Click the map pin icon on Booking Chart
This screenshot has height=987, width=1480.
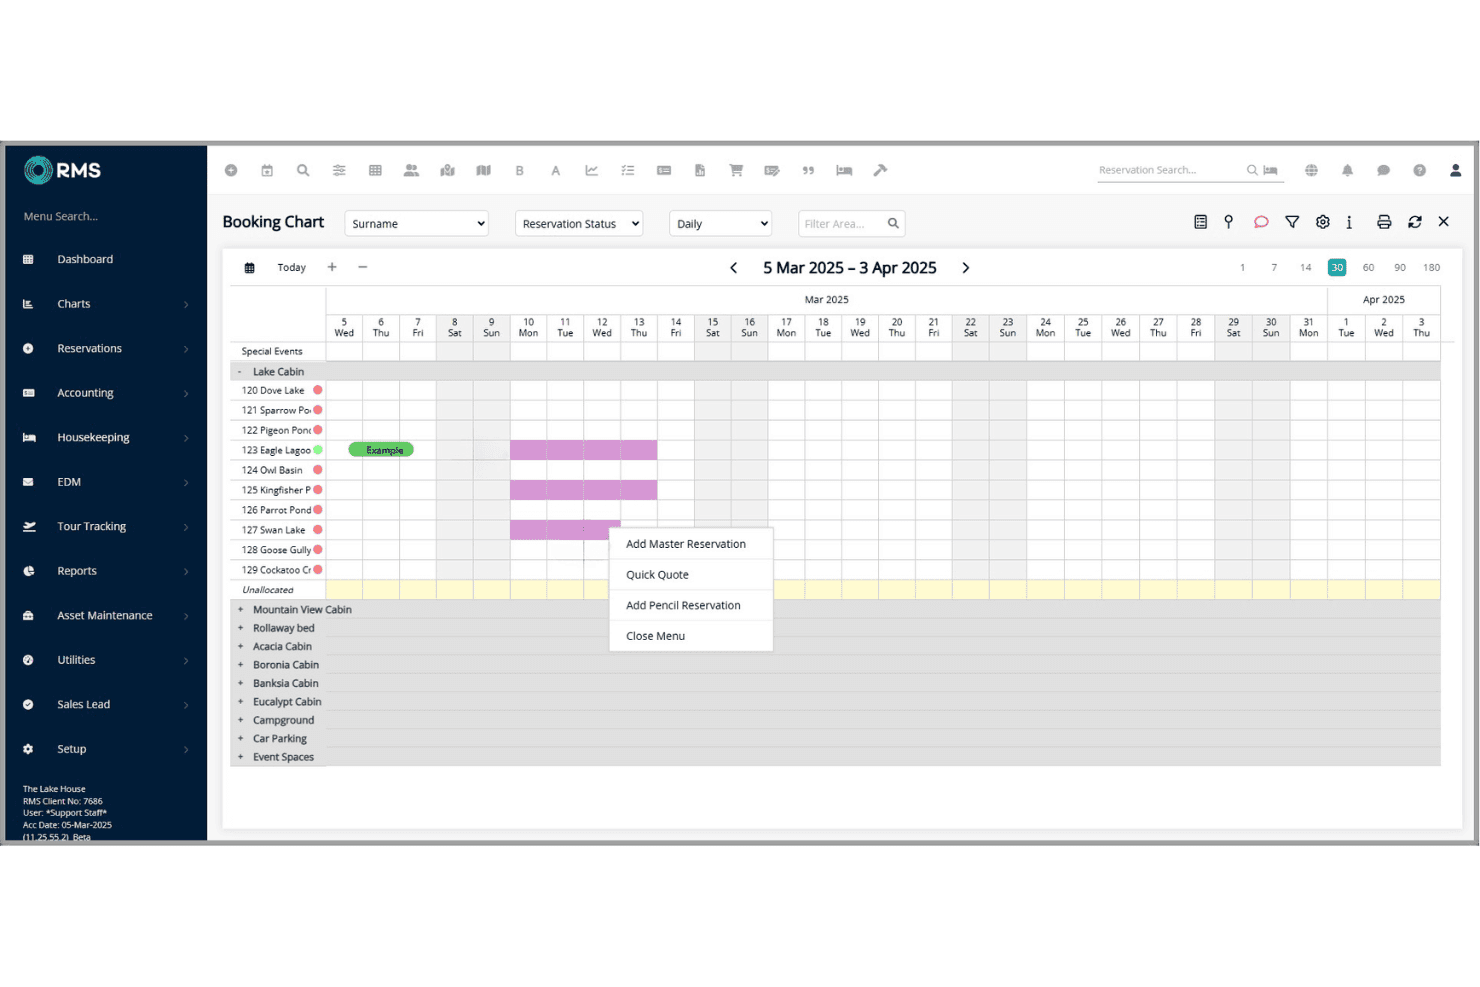(1229, 222)
